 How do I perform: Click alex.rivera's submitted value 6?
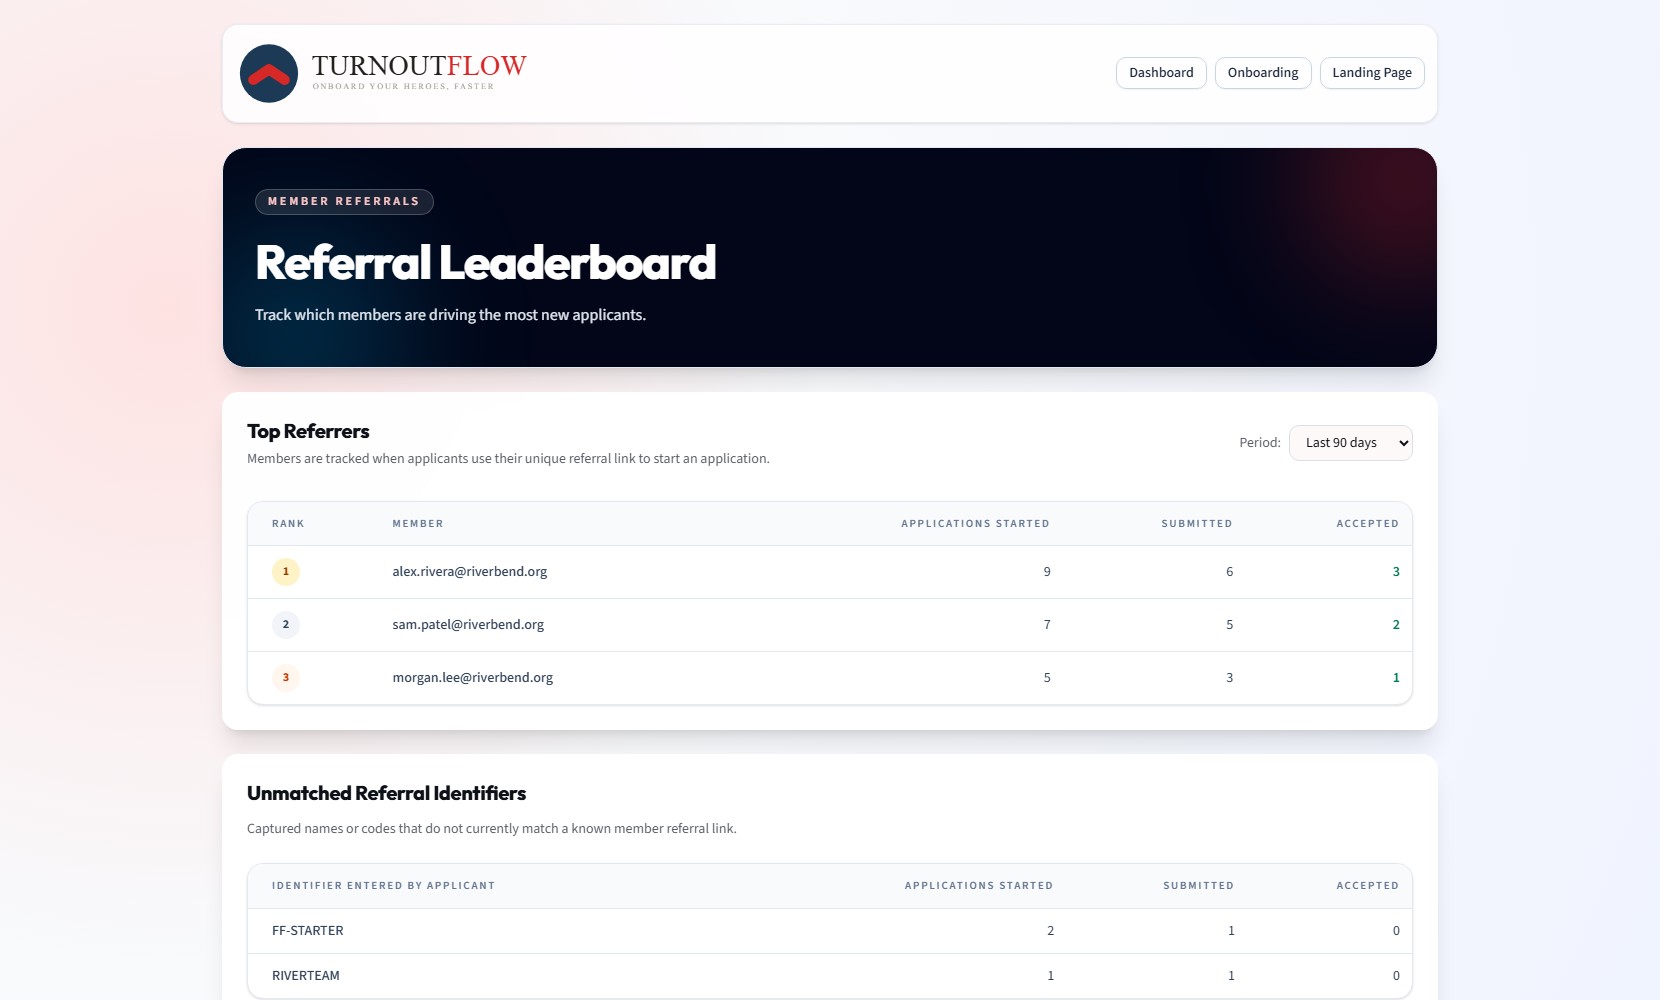(x=1229, y=572)
